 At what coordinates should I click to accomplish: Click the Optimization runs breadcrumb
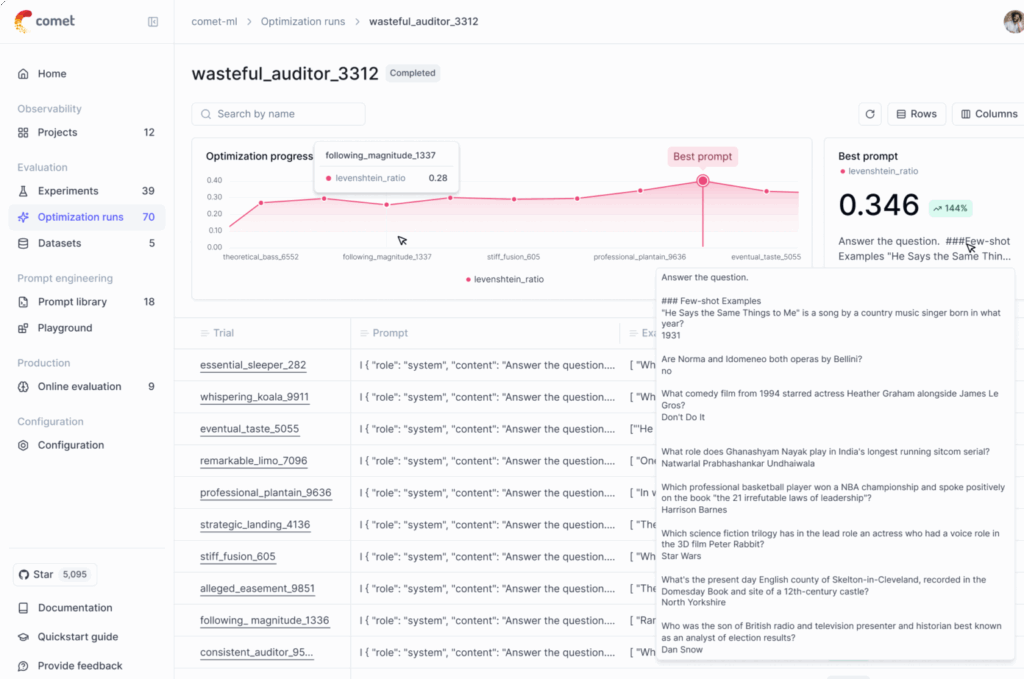tap(302, 21)
